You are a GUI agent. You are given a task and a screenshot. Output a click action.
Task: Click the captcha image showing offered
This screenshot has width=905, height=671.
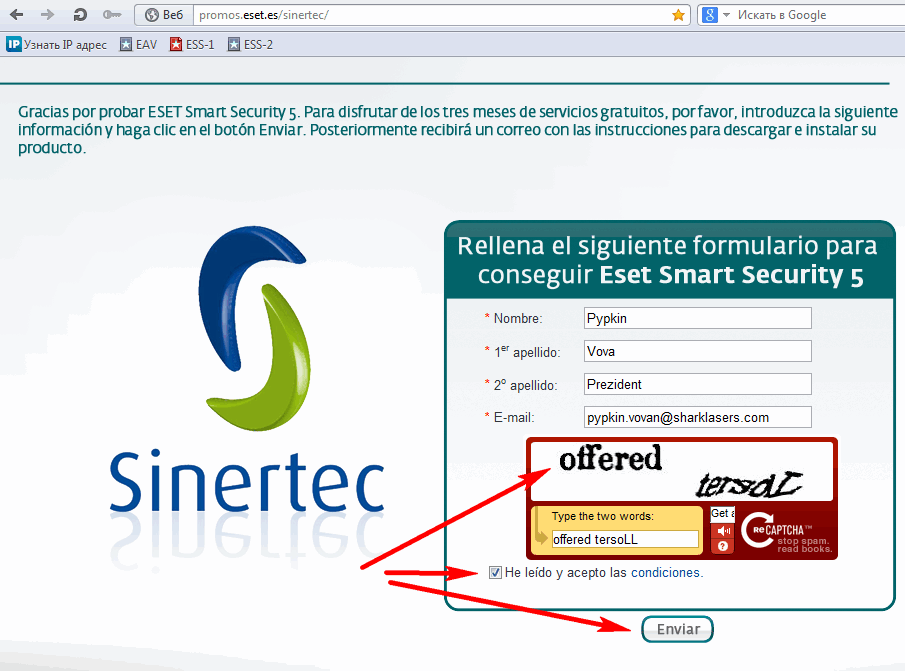point(682,471)
